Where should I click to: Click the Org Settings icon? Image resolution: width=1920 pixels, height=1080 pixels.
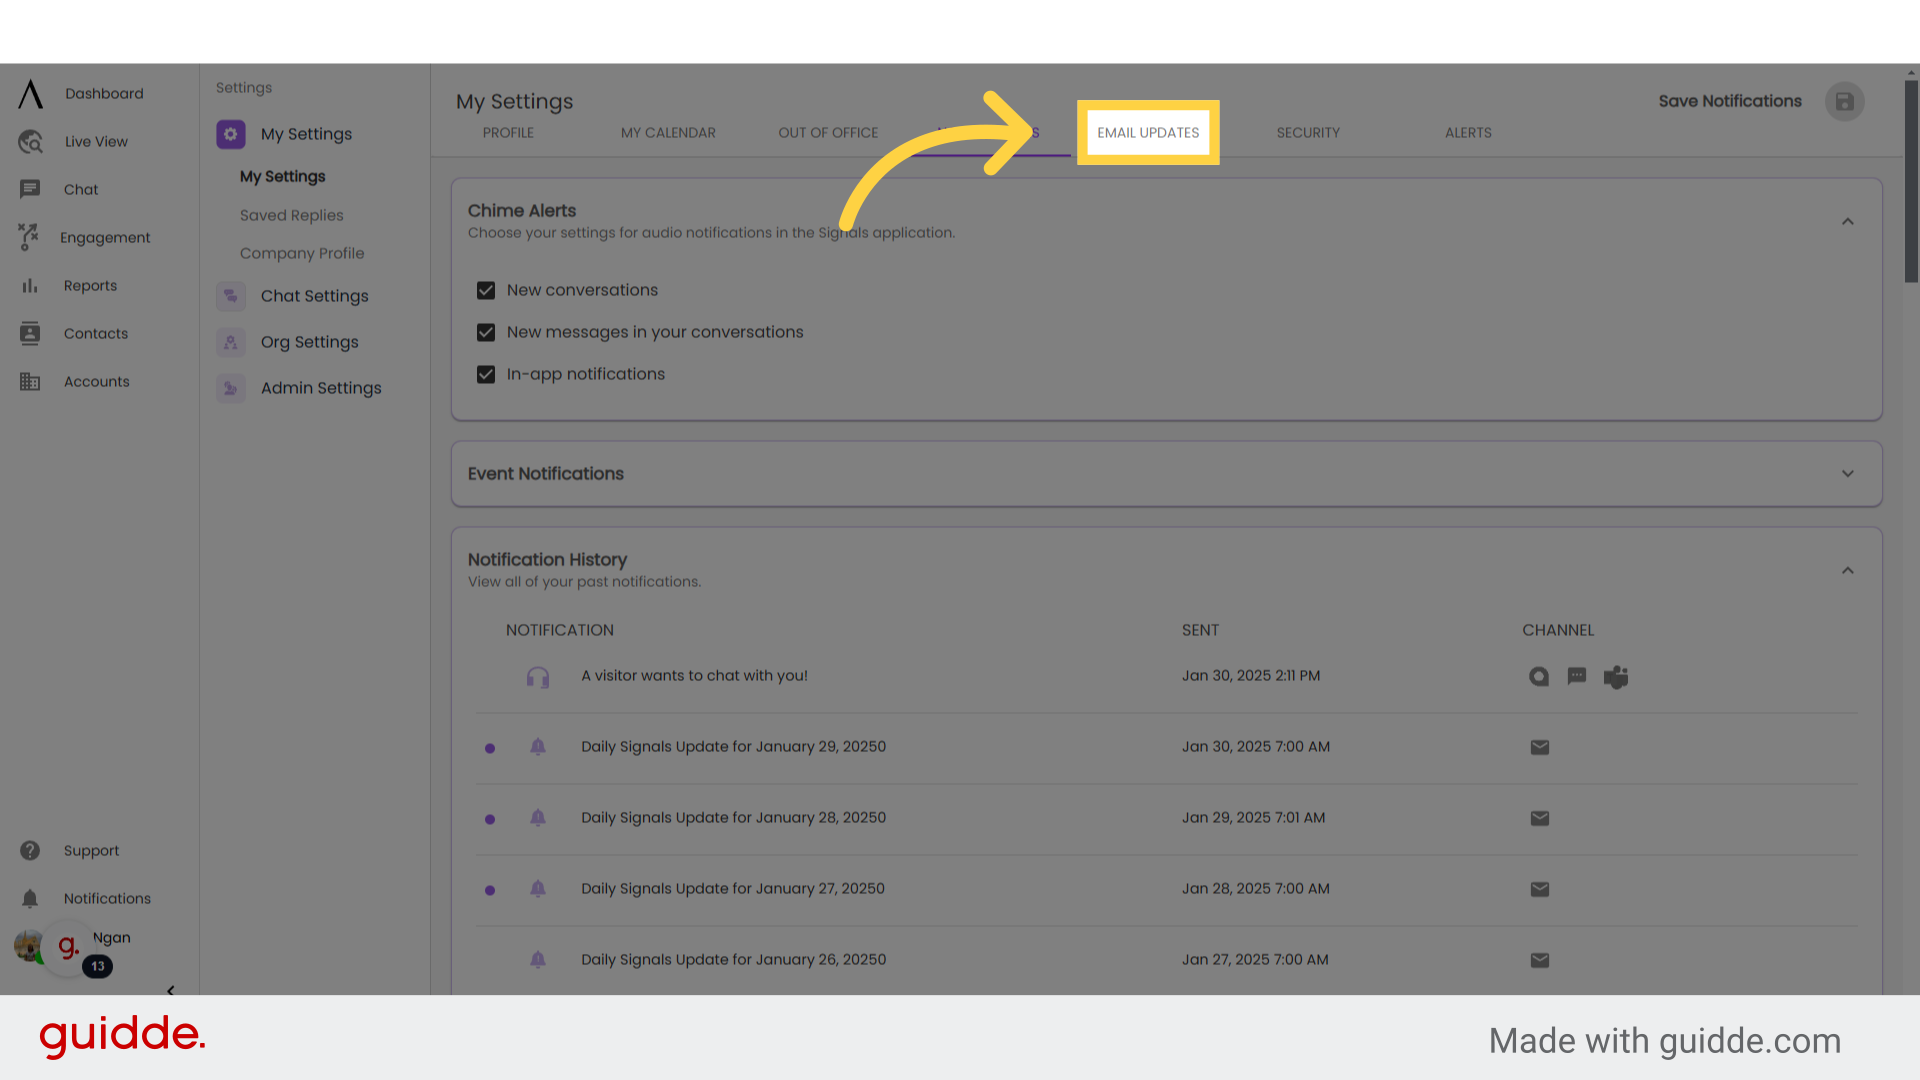tap(231, 342)
